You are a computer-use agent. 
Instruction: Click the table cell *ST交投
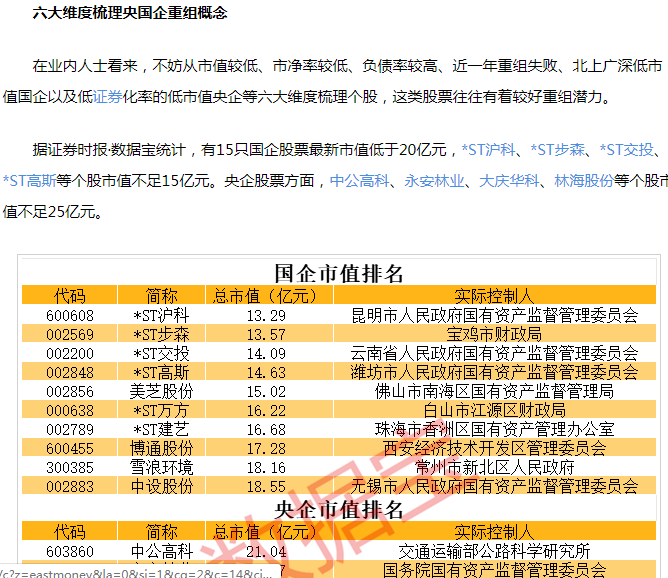point(161,354)
